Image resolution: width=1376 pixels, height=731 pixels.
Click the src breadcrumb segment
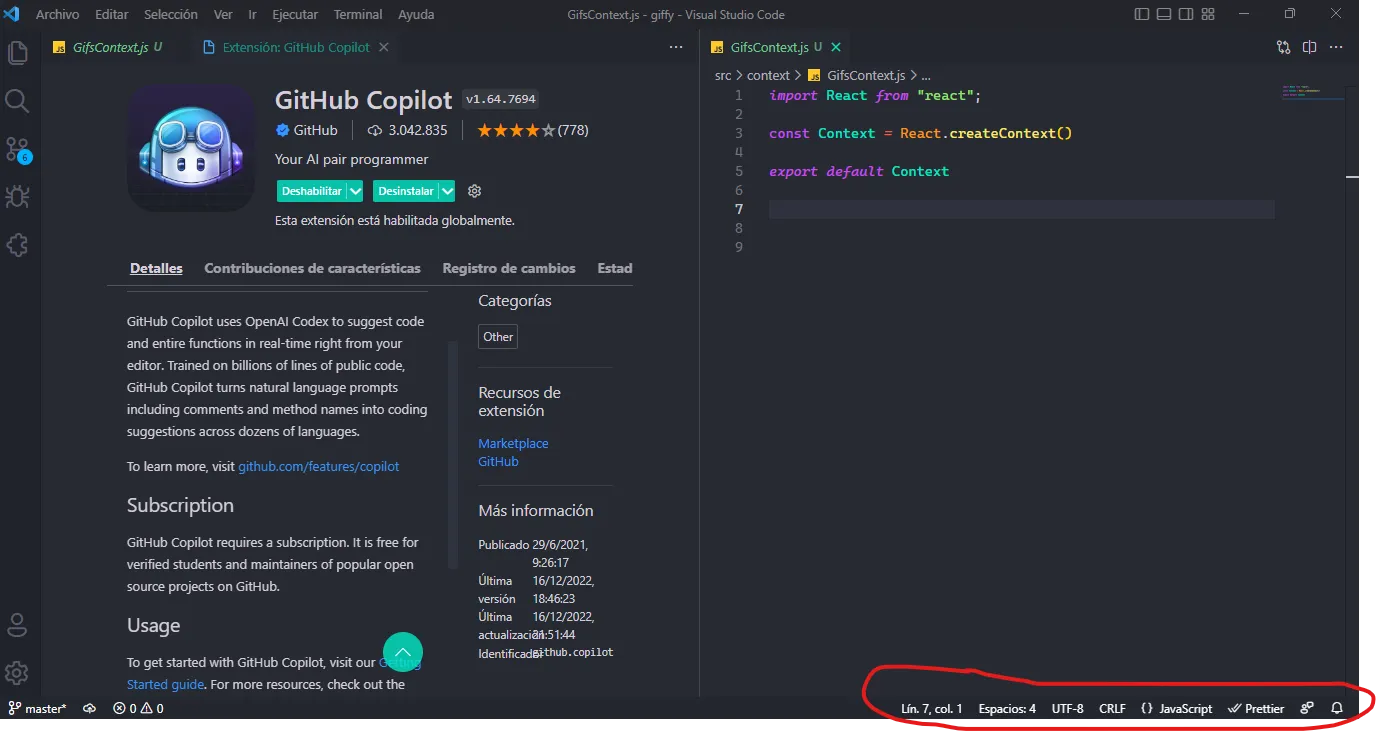pyautogui.click(x=723, y=75)
